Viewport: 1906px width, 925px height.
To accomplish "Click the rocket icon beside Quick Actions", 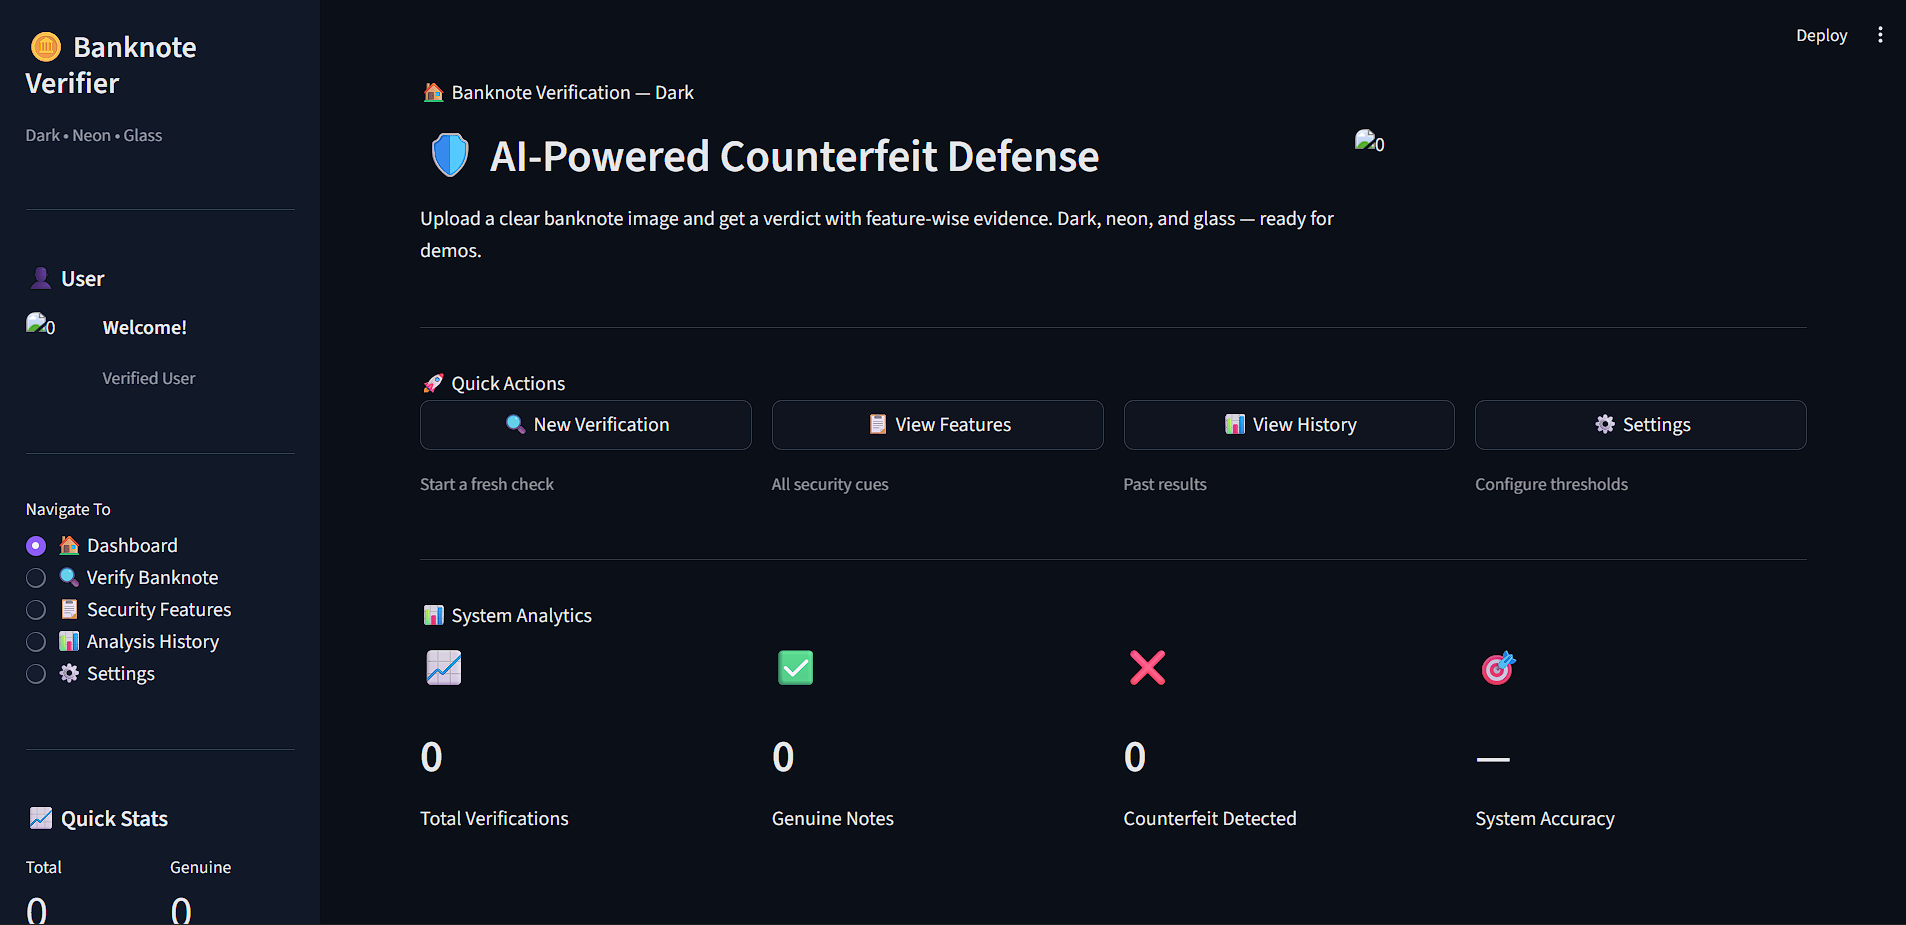I will pyautogui.click(x=433, y=383).
